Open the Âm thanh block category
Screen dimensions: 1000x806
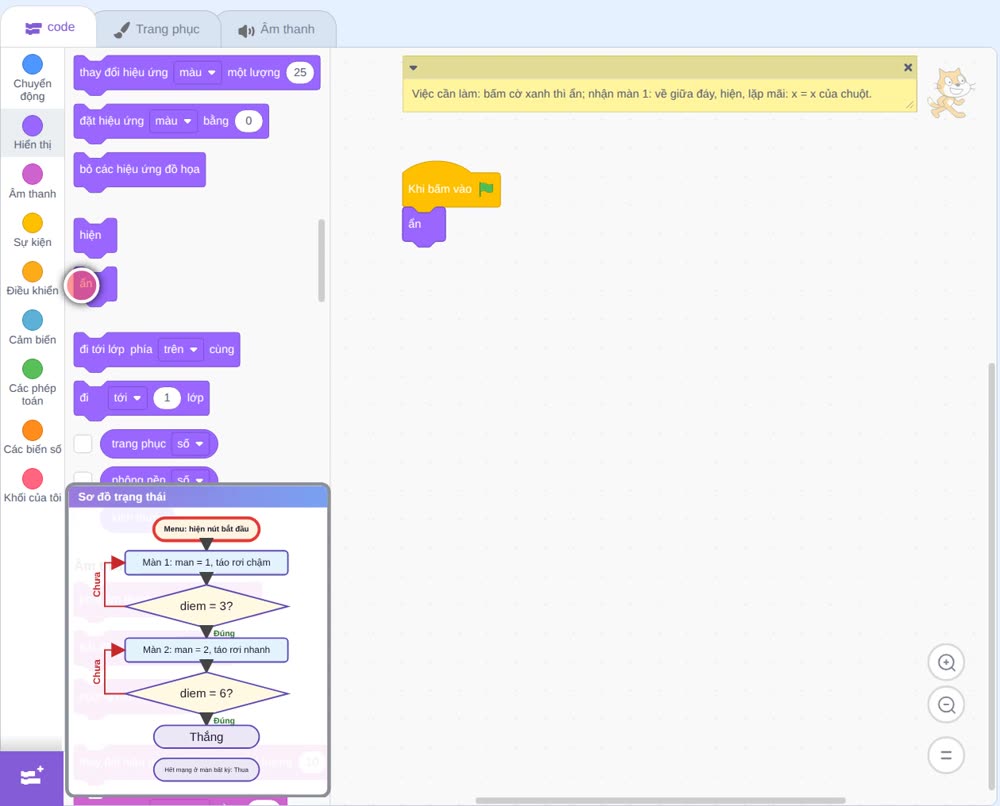pyautogui.click(x=33, y=181)
